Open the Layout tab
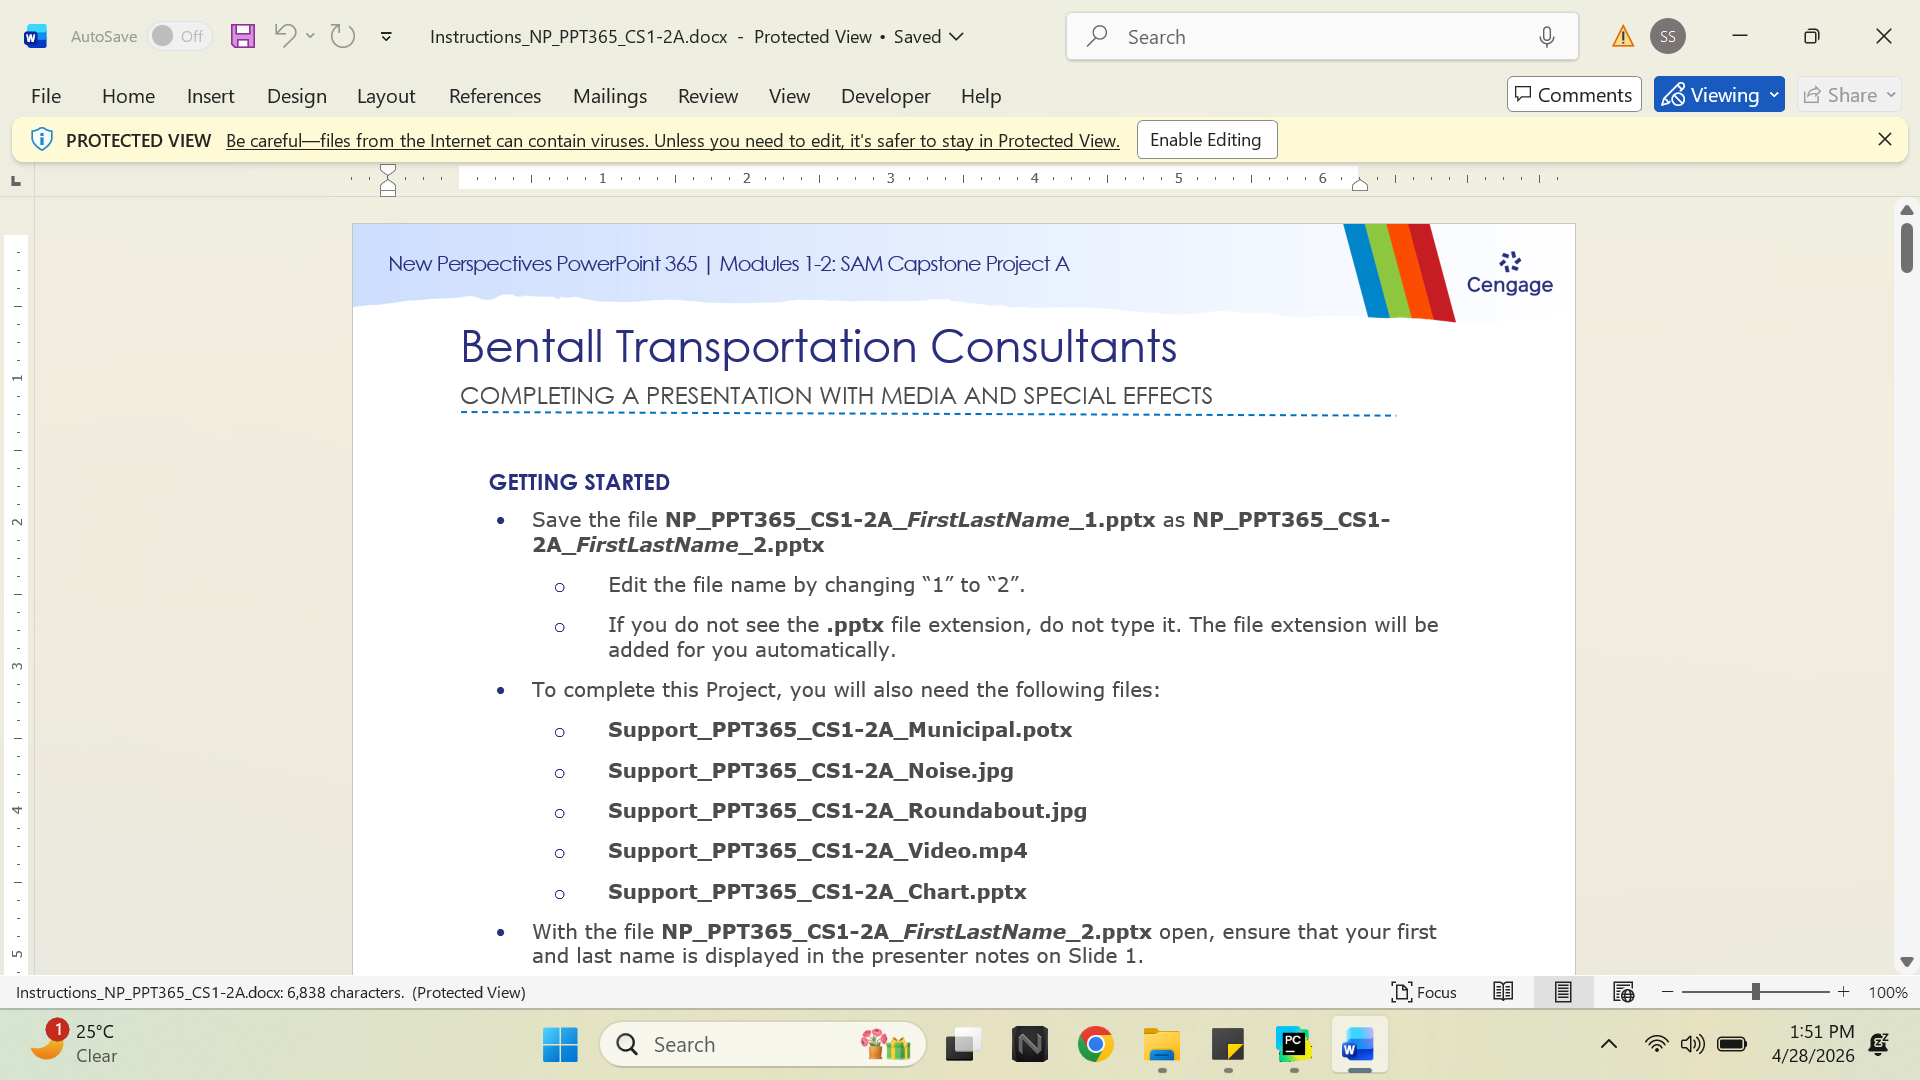Image resolution: width=1920 pixels, height=1080 pixels. pyautogui.click(x=386, y=96)
